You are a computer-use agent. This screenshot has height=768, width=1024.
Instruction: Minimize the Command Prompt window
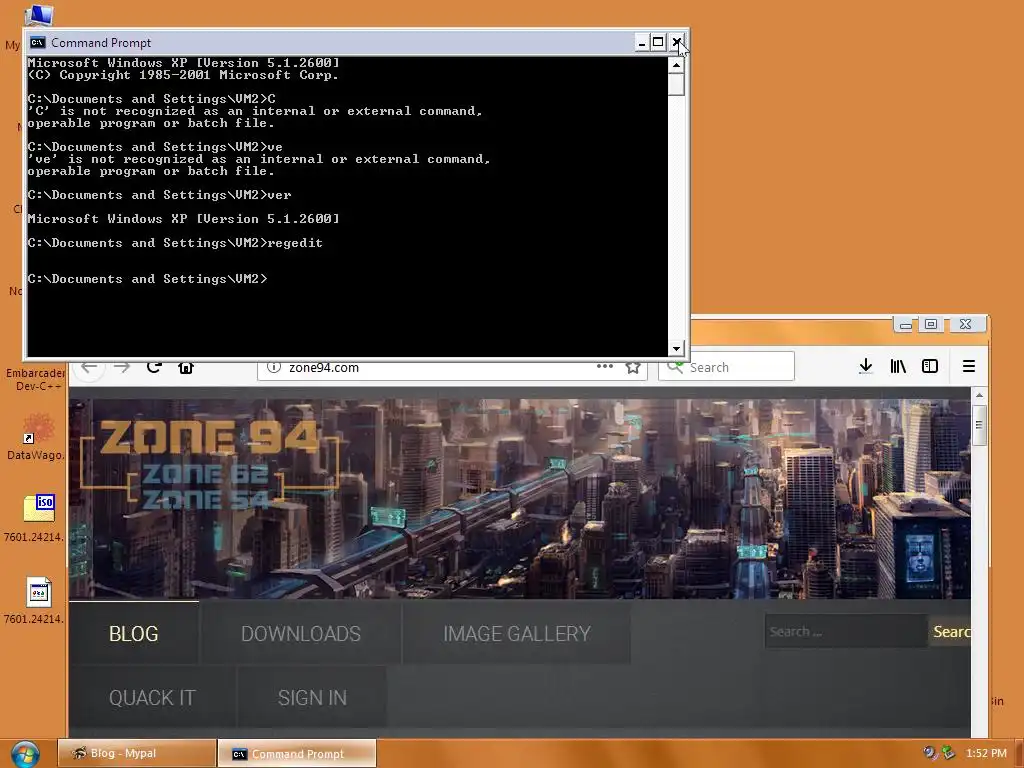(642, 42)
